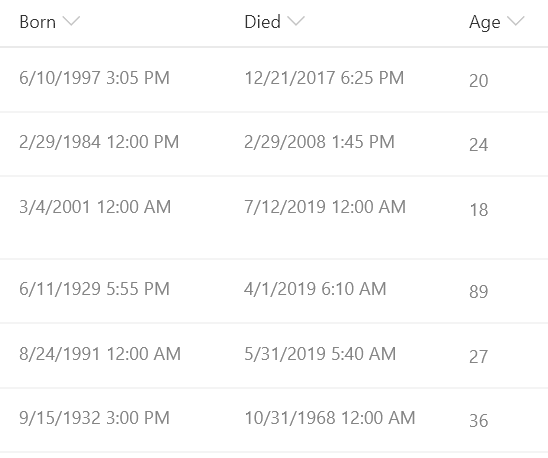Click the Born column header label
This screenshot has width=548, height=458.
tap(37, 22)
